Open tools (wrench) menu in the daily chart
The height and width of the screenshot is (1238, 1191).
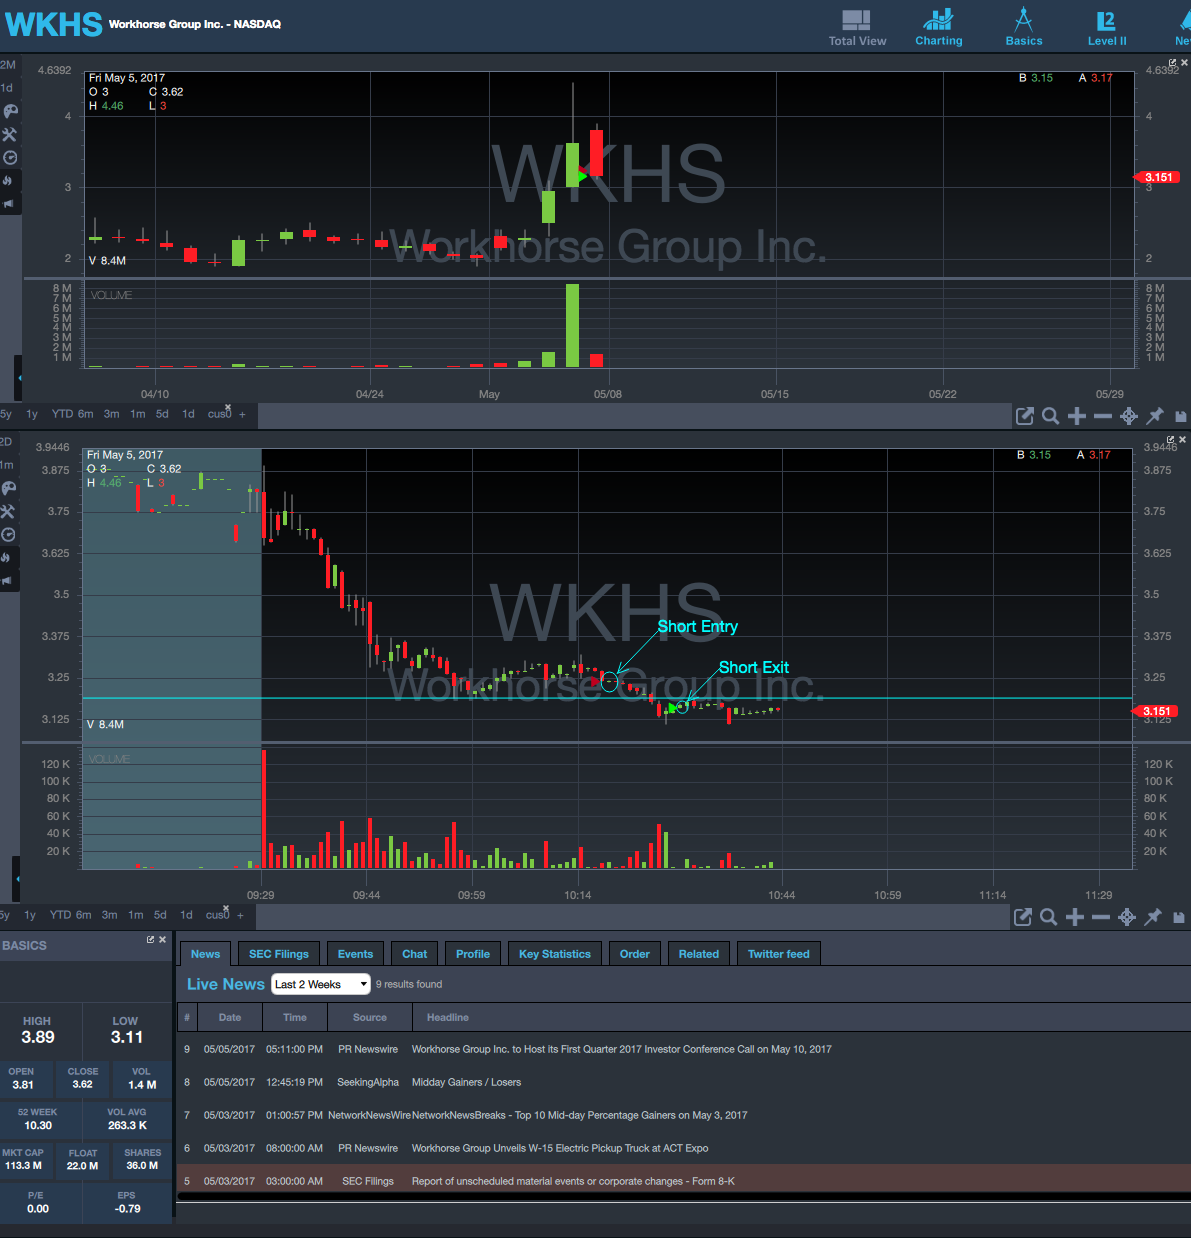[10, 134]
